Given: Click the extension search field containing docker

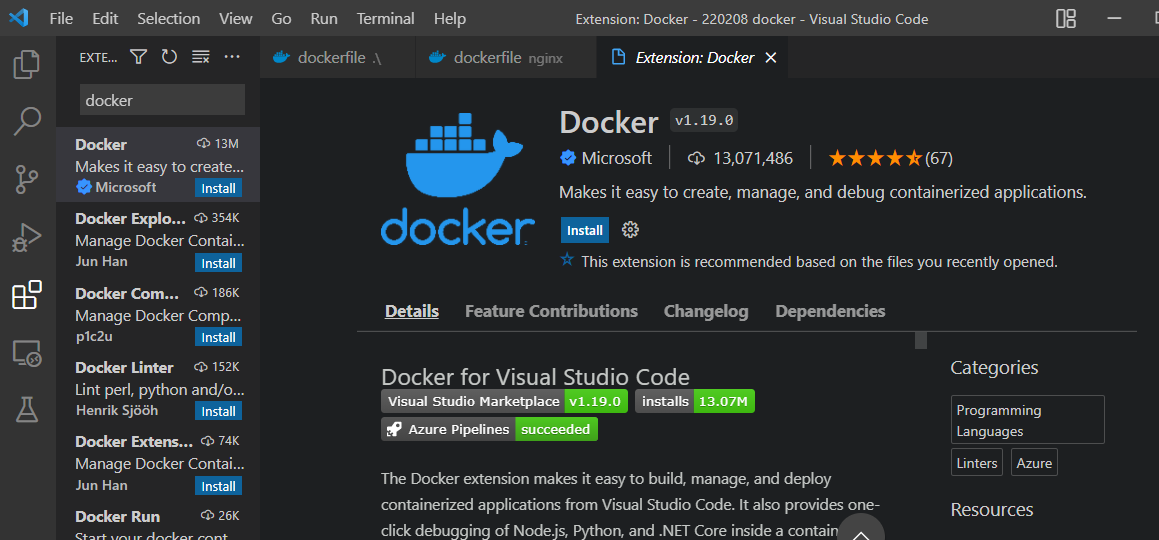Looking at the screenshot, I should click(162, 100).
